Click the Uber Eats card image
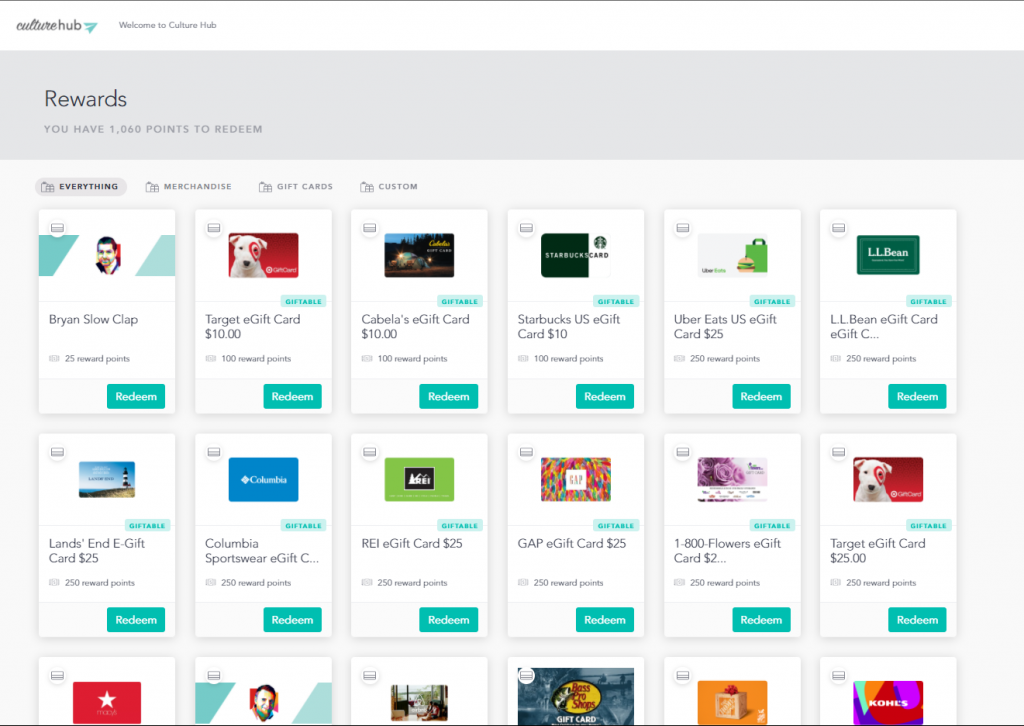Screen dimensions: 1024x726 (732, 255)
